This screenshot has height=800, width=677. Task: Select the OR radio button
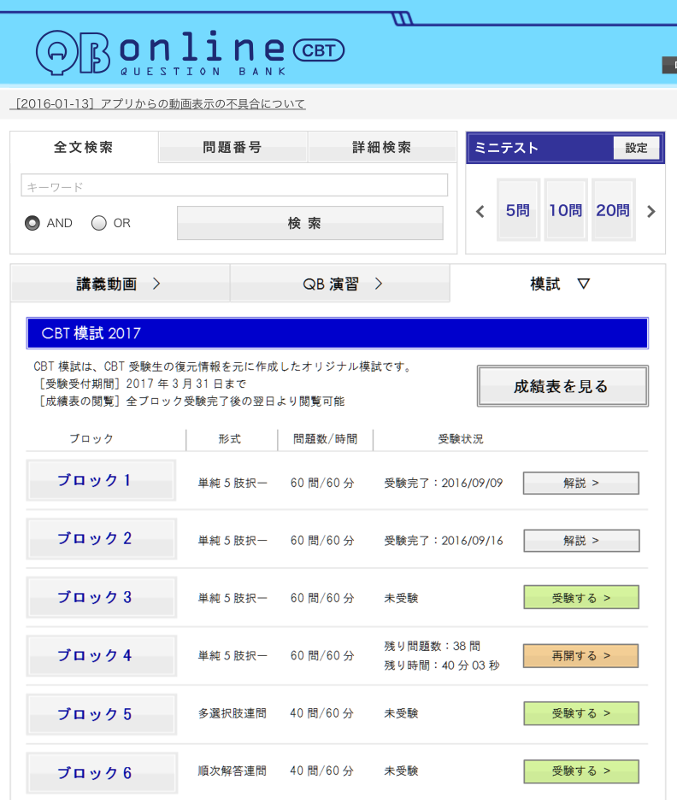99,223
